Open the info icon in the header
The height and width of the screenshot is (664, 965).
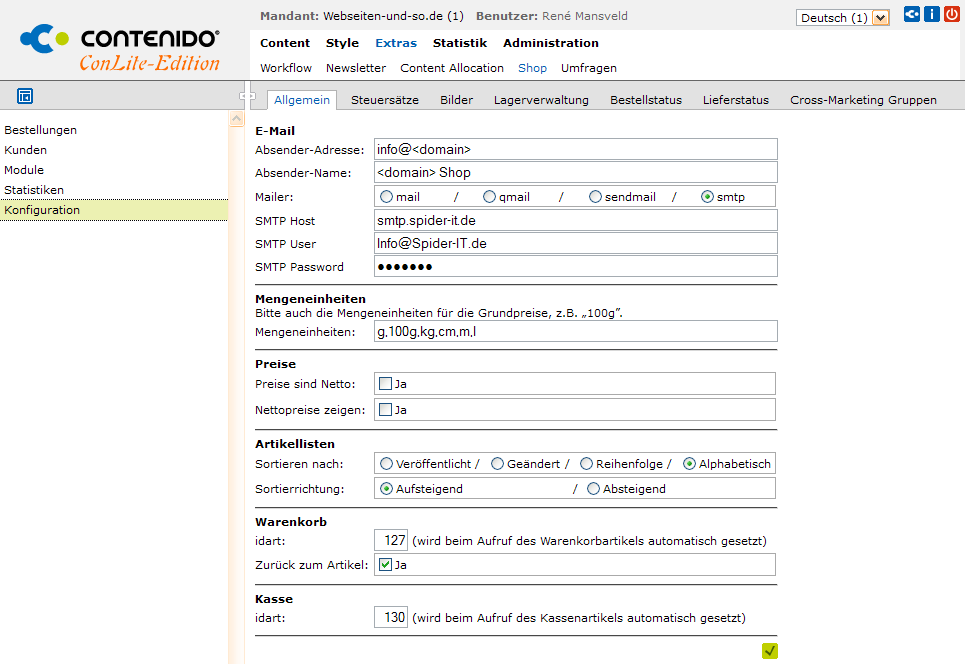(x=931, y=15)
